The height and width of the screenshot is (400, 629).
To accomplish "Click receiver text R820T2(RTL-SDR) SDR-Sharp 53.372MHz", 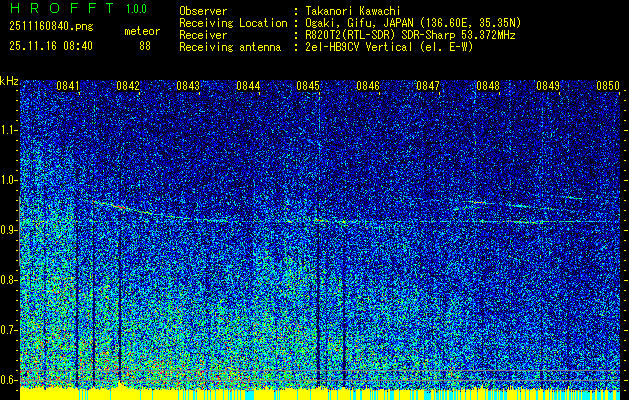I will tap(410, 35).
